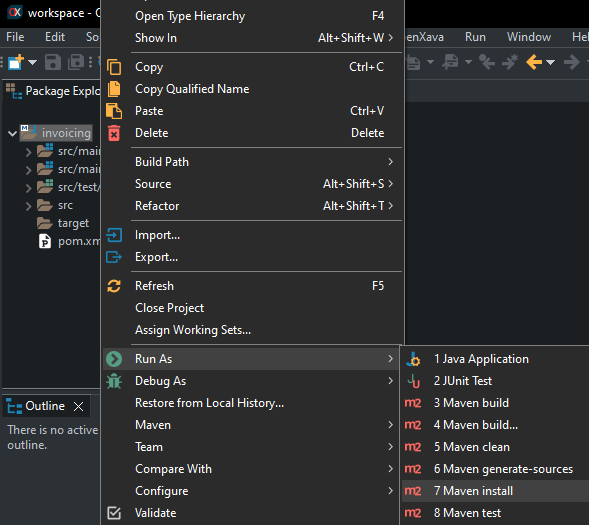Click the orange Back navigation arrow

[534, 62]
